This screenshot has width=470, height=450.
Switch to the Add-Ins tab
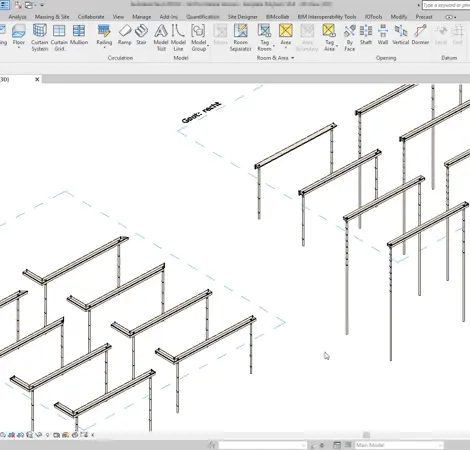click(169, 17)
